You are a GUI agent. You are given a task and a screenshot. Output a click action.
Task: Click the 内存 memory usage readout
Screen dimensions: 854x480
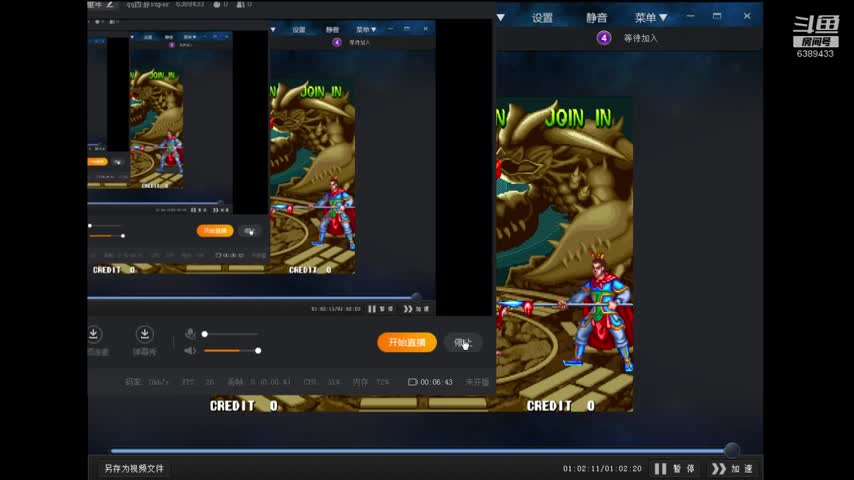371,382
